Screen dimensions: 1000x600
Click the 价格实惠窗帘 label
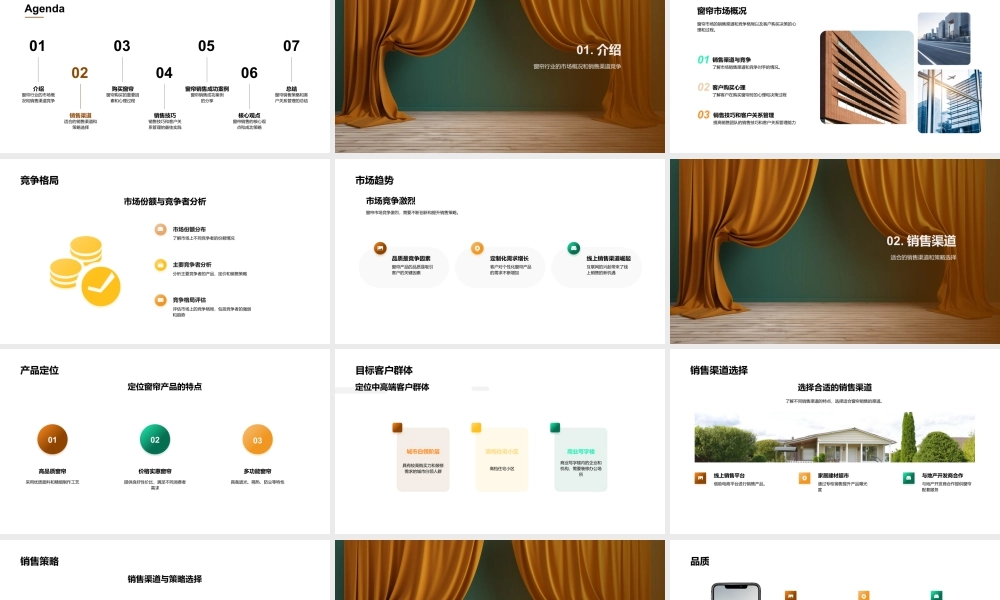pyautogui.click(x=155, y=472)
